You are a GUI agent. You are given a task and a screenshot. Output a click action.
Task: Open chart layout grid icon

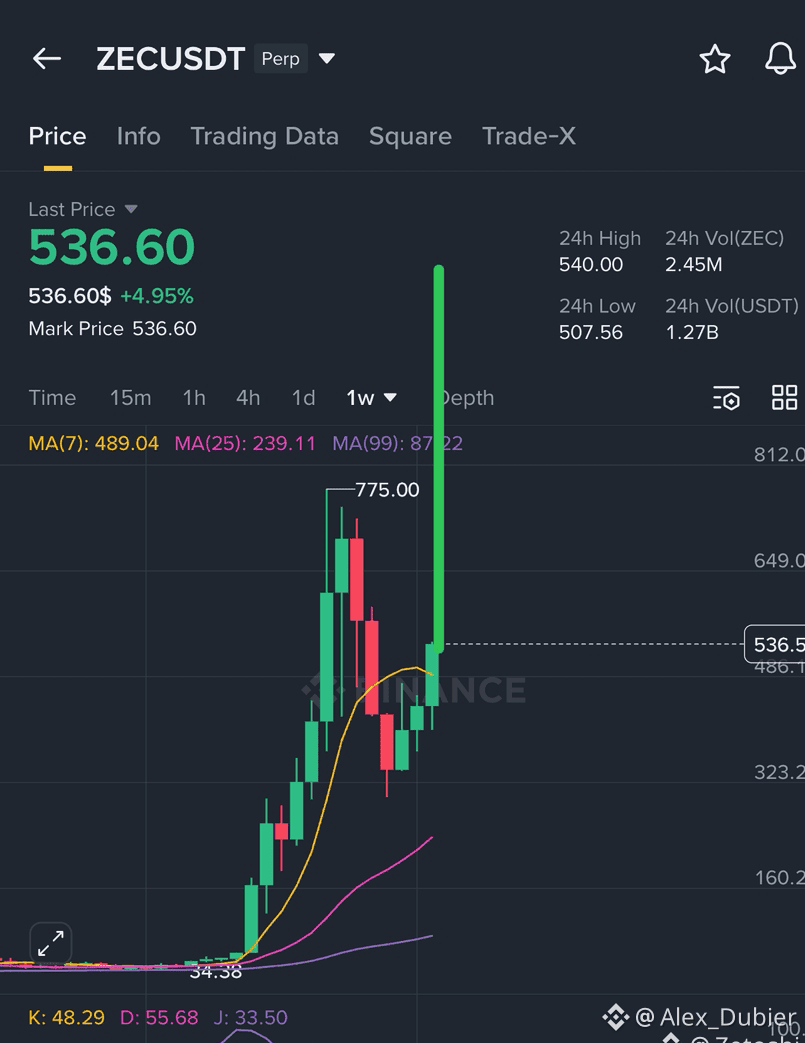point(784,398)
